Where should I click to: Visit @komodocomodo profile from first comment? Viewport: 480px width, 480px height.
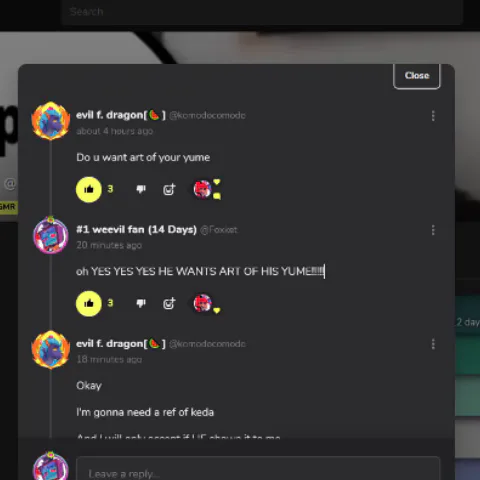coord(207,115)
